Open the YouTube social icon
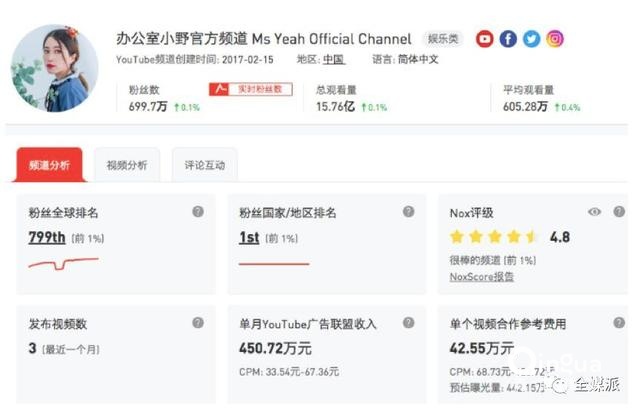 [x=485, y=39]
